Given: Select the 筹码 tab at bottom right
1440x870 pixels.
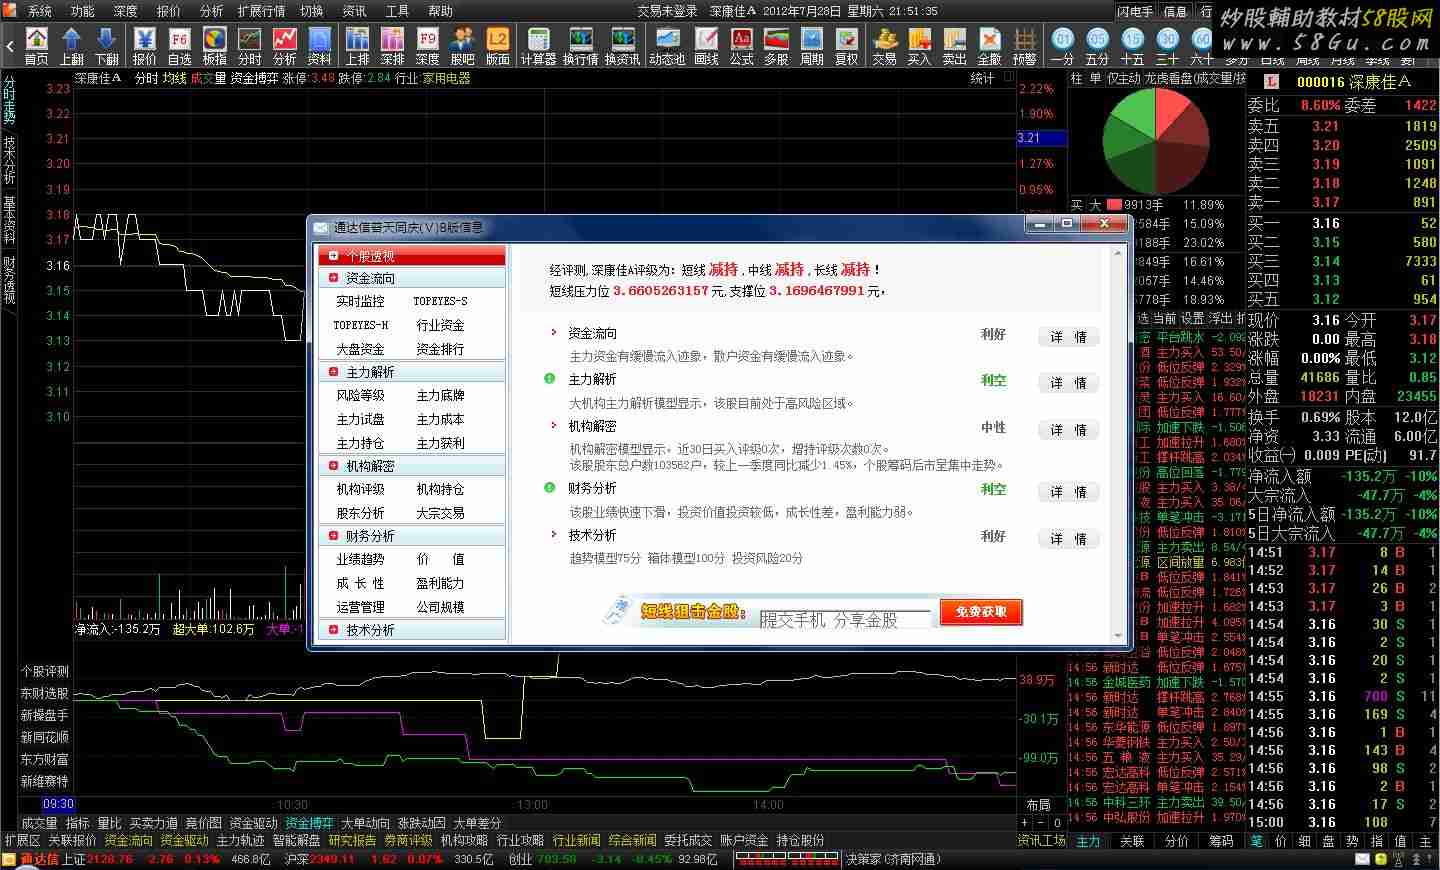Looking at the screenshot, I should coord(1221,841).
